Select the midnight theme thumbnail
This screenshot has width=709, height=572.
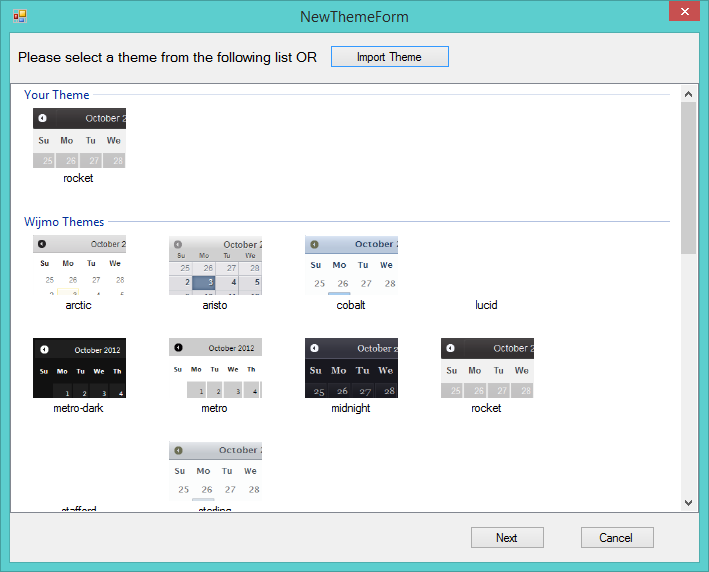click(x=351, y=368)
